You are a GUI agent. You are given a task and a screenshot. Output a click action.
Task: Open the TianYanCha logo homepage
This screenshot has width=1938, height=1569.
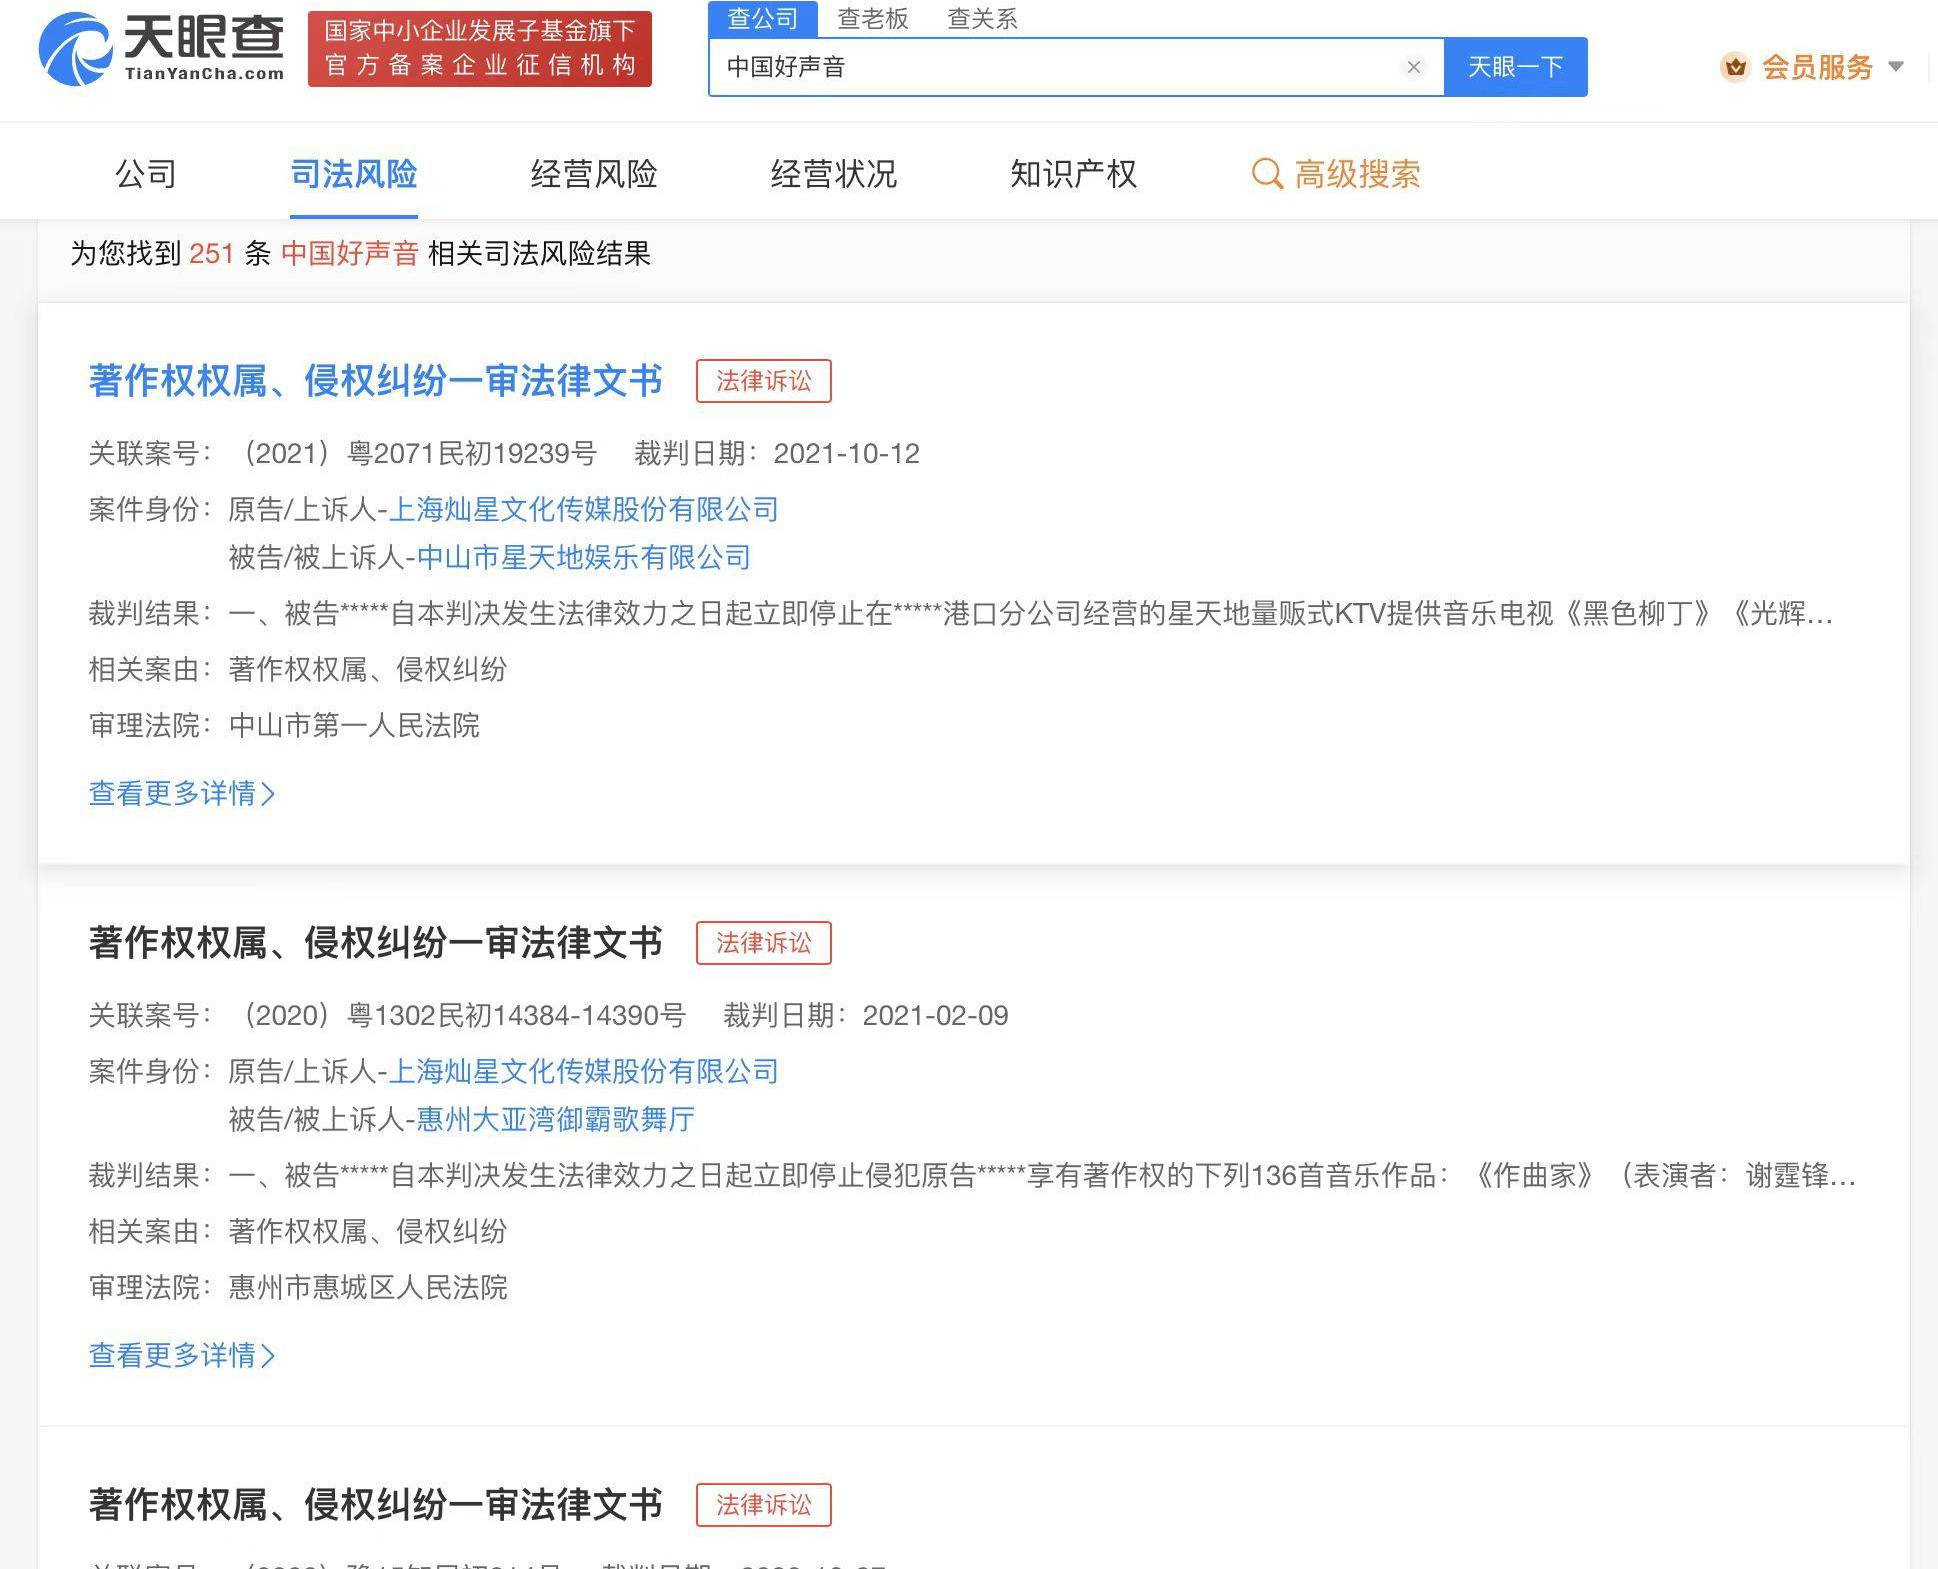[161, 48]
